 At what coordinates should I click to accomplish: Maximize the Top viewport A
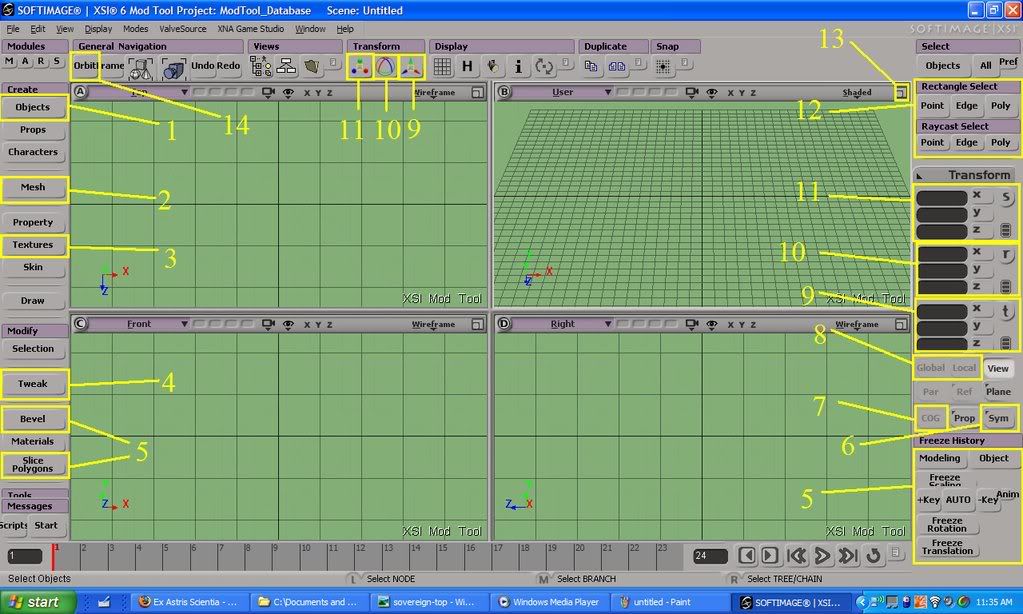click(x=478, y=93)
